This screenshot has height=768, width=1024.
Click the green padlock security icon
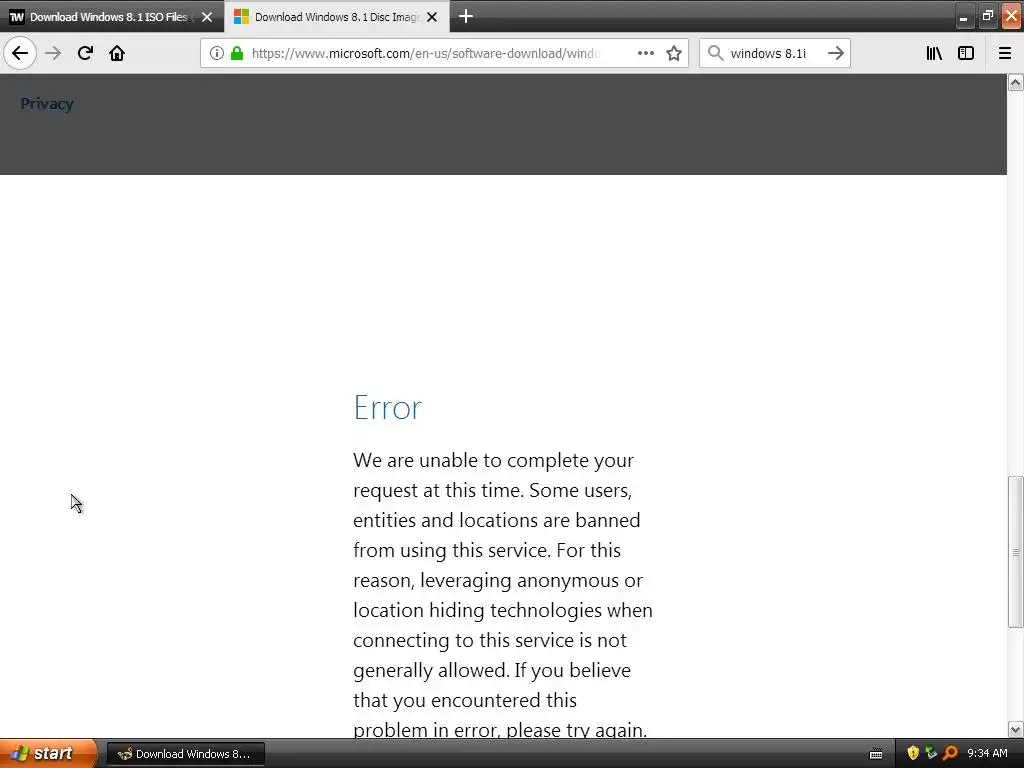(237, 53)
